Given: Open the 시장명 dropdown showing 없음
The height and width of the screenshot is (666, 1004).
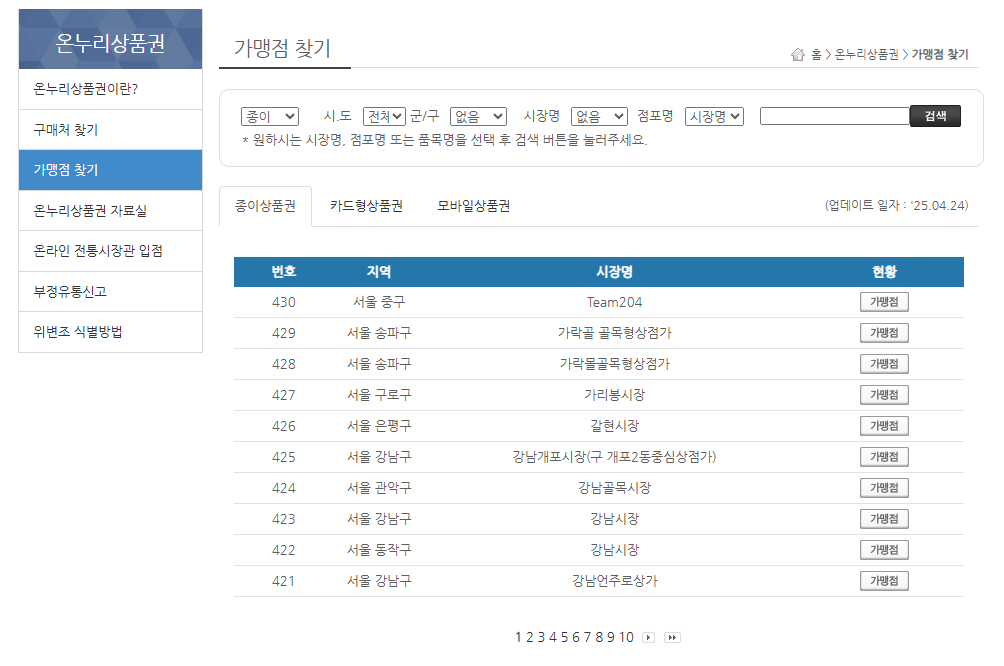Looking at the screenshot, I should click(597, 115).
